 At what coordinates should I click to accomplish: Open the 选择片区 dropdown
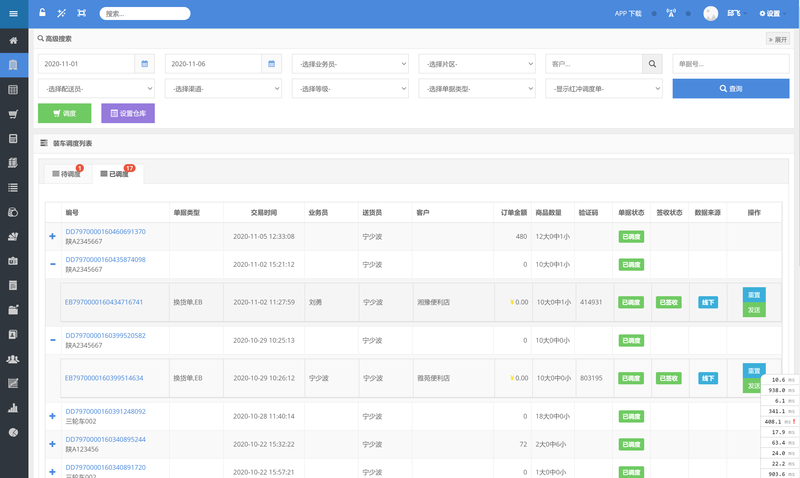coord(477,64)
